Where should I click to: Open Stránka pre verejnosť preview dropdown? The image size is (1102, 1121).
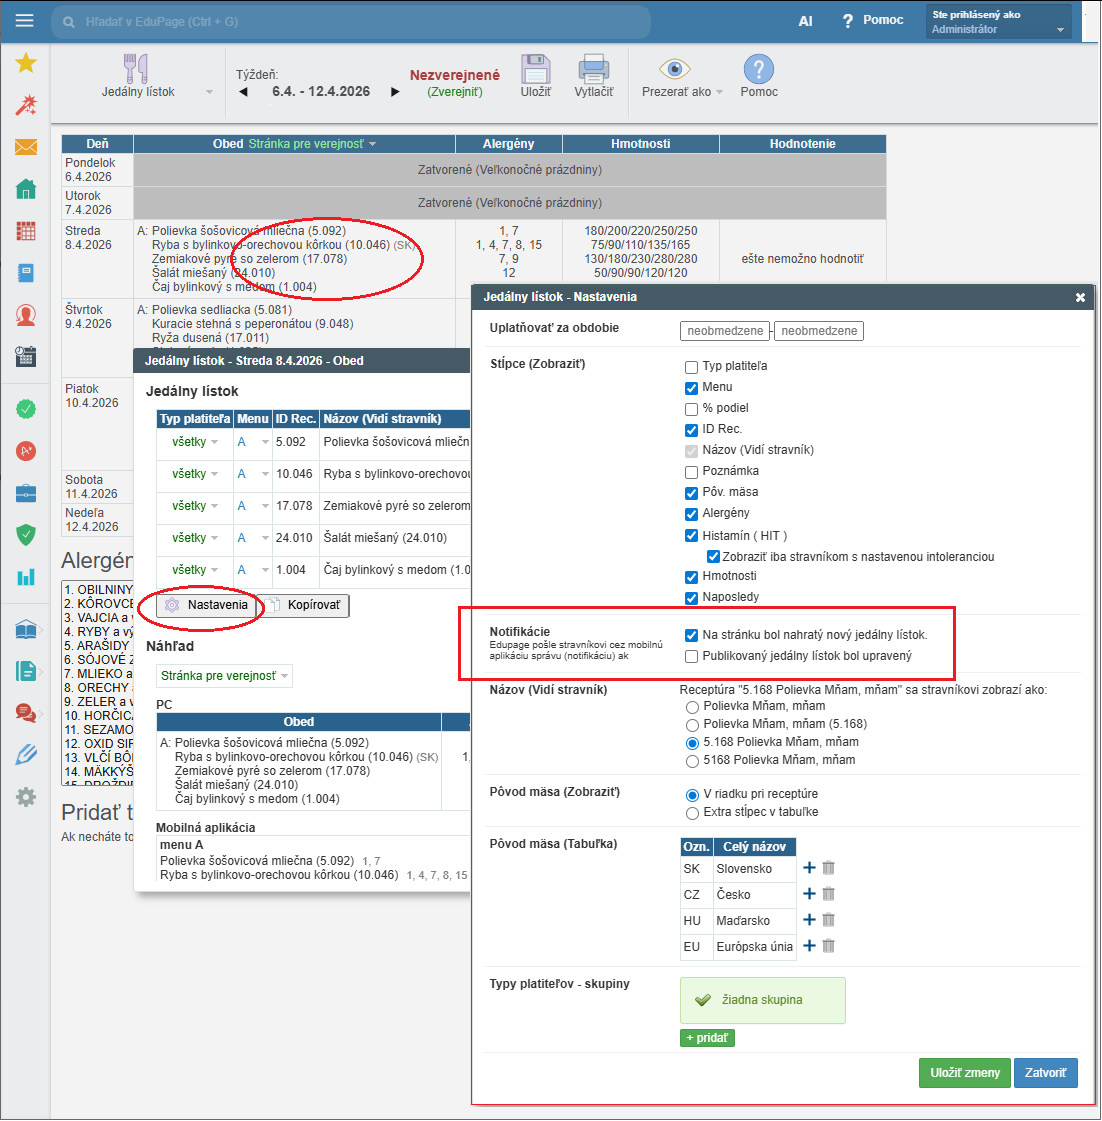tap(225, 676)
